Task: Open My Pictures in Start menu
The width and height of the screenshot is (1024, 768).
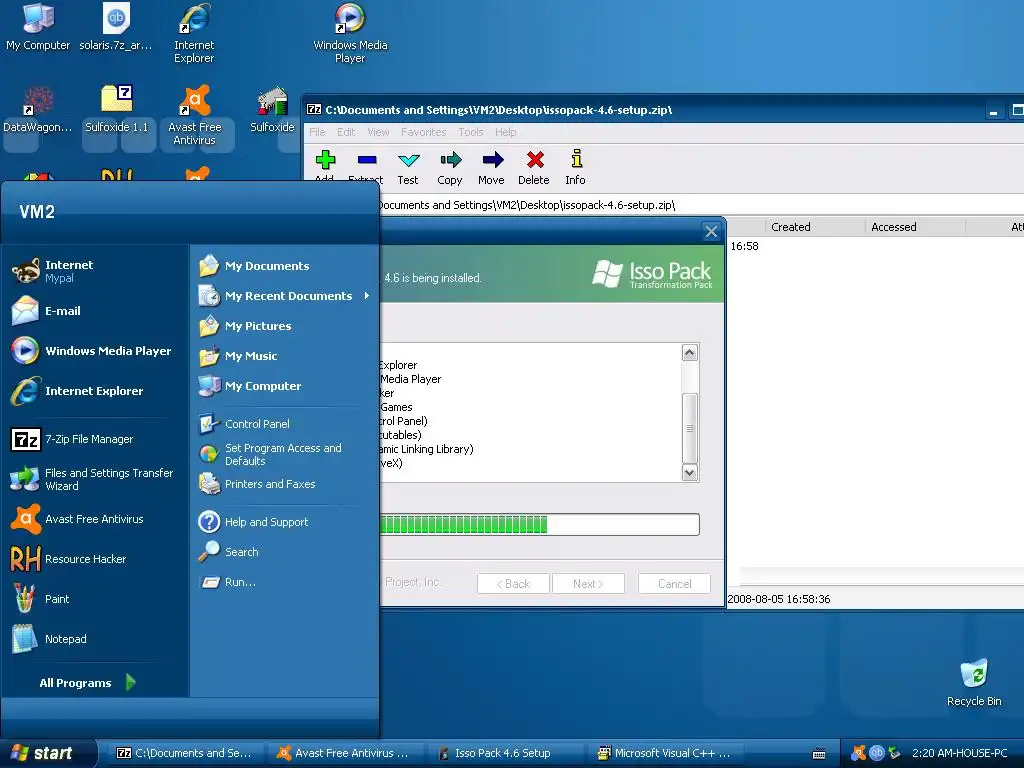Action: tap(283, 326)
